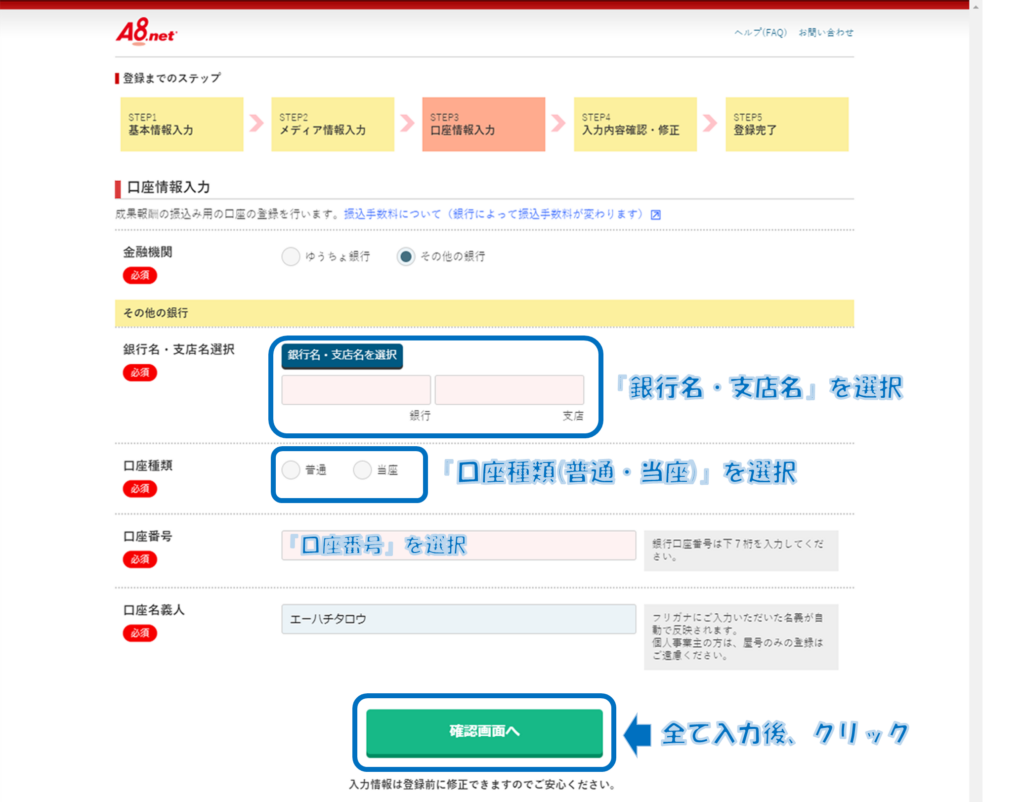Click the bank name (銀行) input field

click(x=356, y=390)
